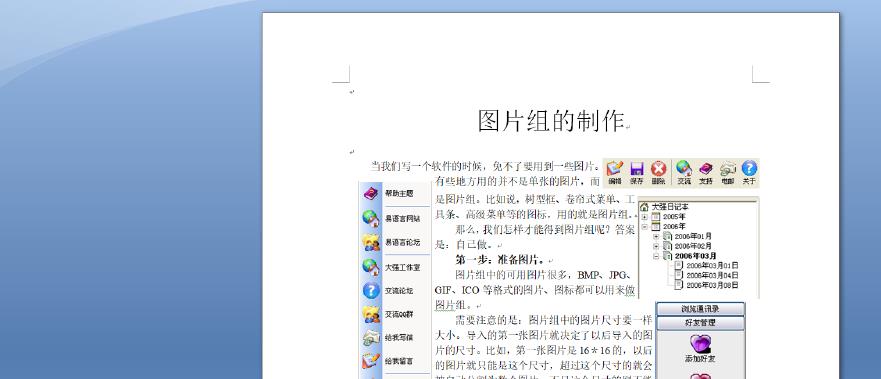
Task: Click the 浏览通讯录 button
Action: pyautogui.click(x=700, y=309)
